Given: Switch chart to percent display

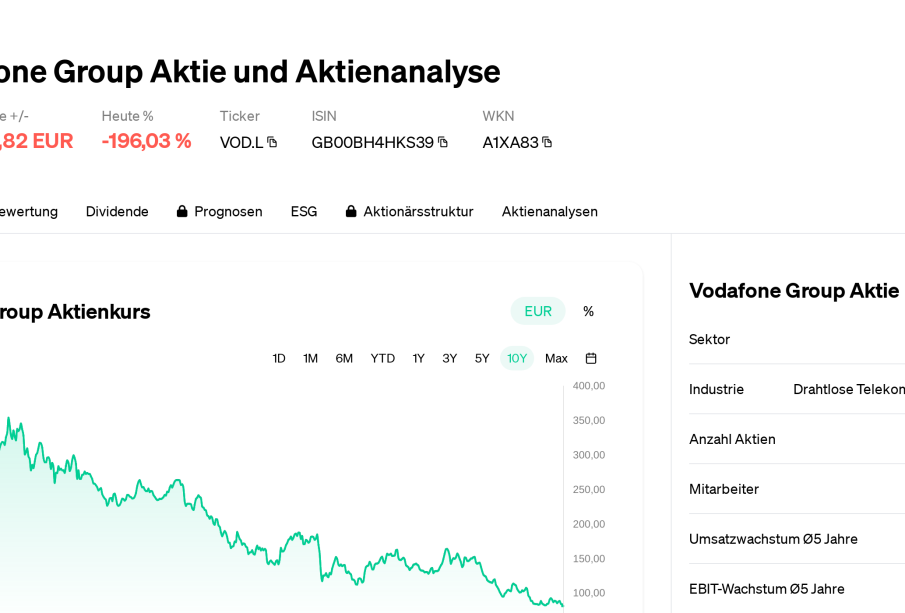Looking at the screenshot, I should click(x=588, y=311).
